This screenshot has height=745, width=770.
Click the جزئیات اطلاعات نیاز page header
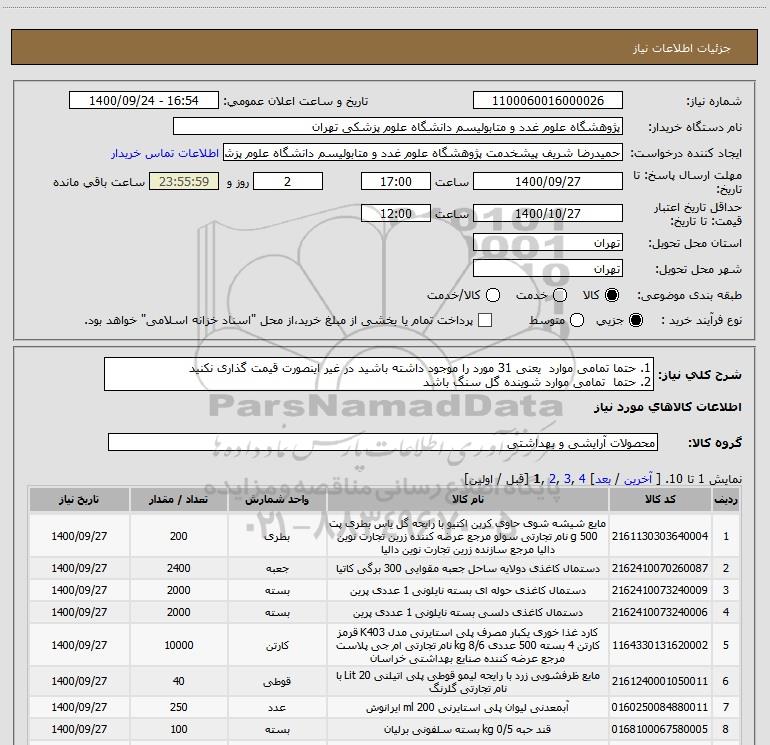point(385,47)
